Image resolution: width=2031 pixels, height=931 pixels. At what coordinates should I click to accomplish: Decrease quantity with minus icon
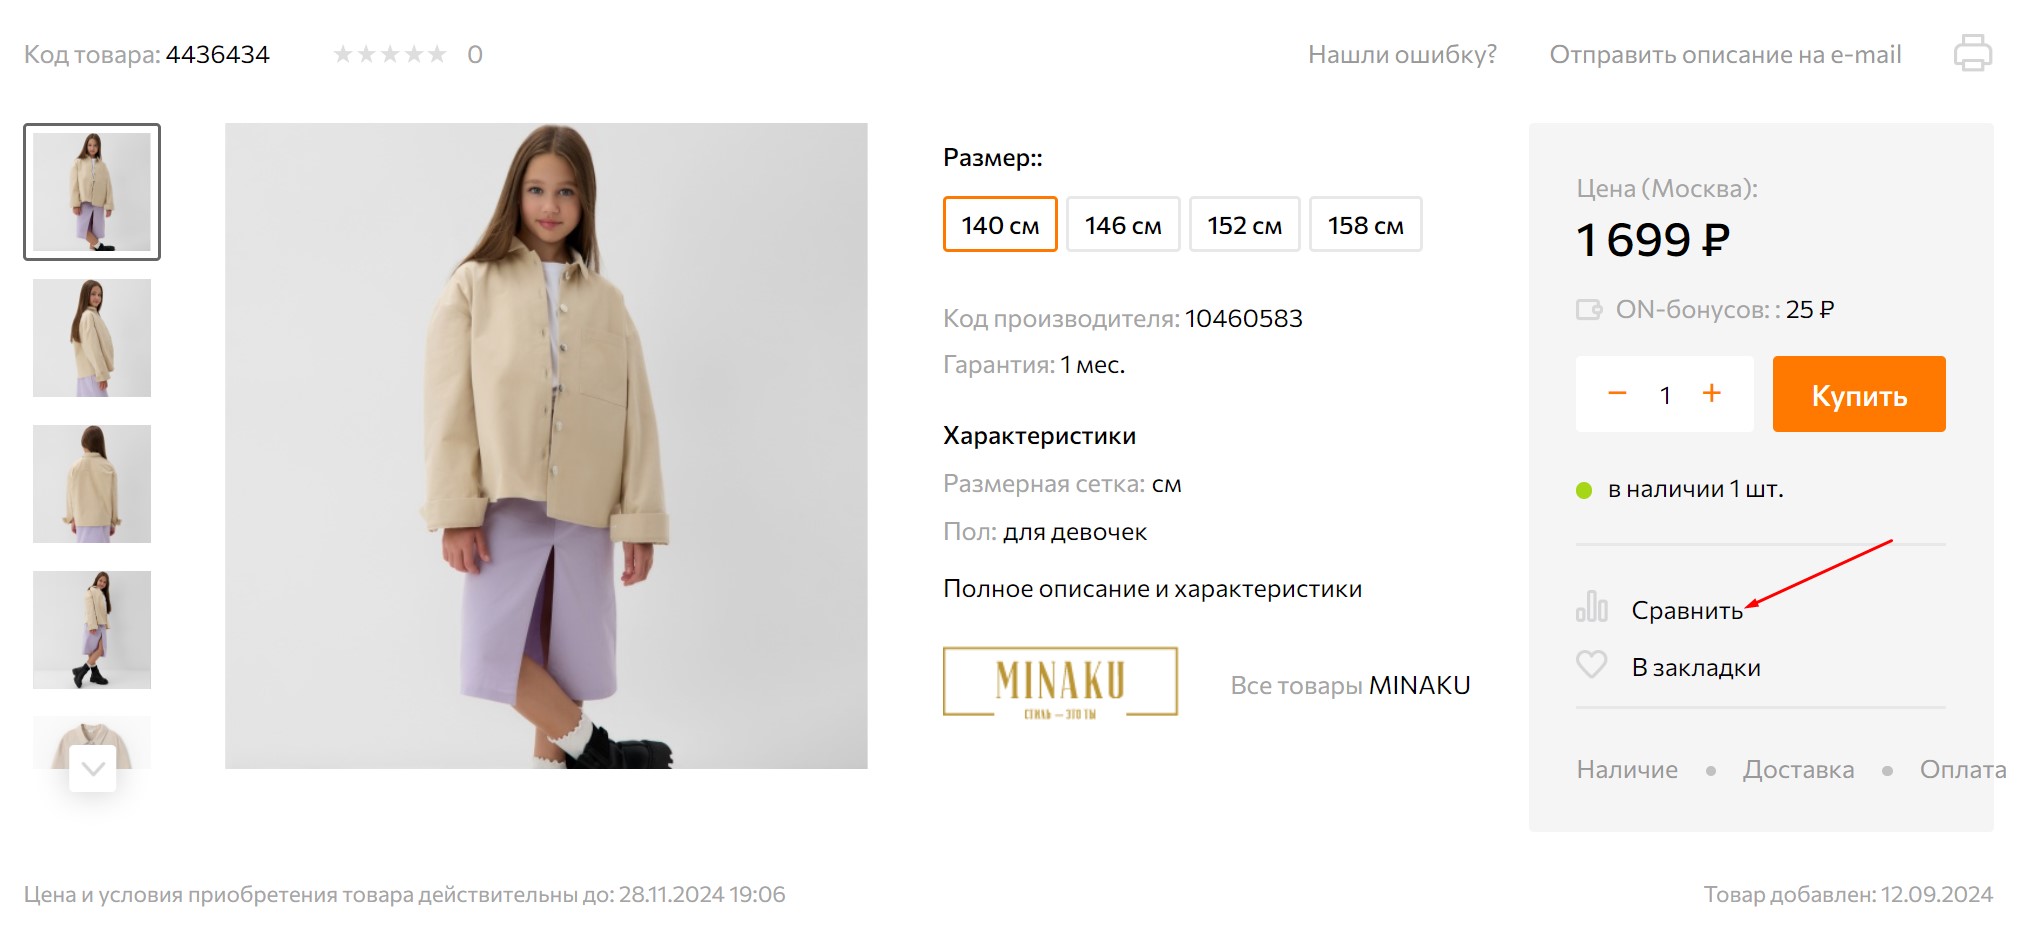[x=1617, y=394]
